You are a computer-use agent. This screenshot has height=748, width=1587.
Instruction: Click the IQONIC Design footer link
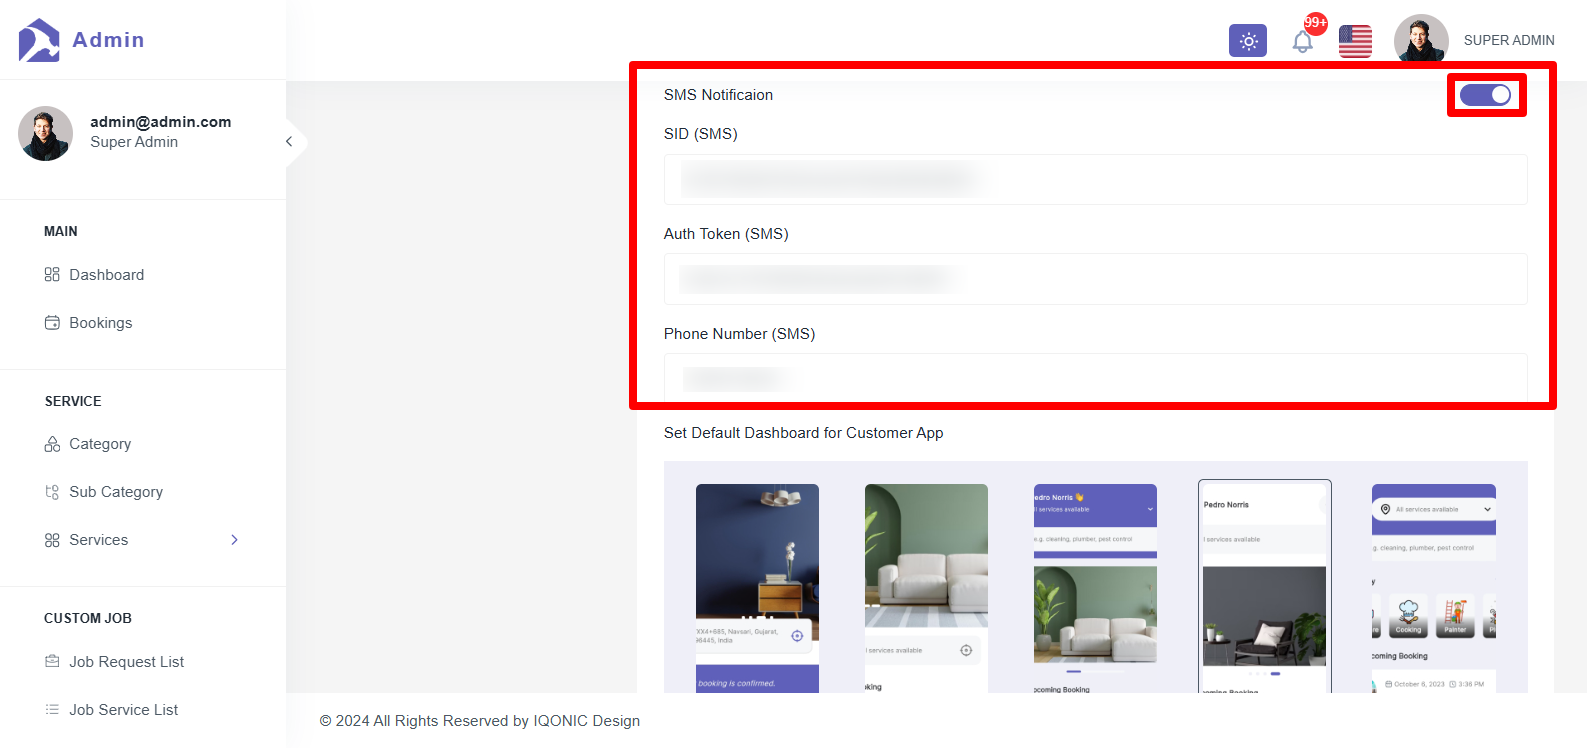(586, 721)
